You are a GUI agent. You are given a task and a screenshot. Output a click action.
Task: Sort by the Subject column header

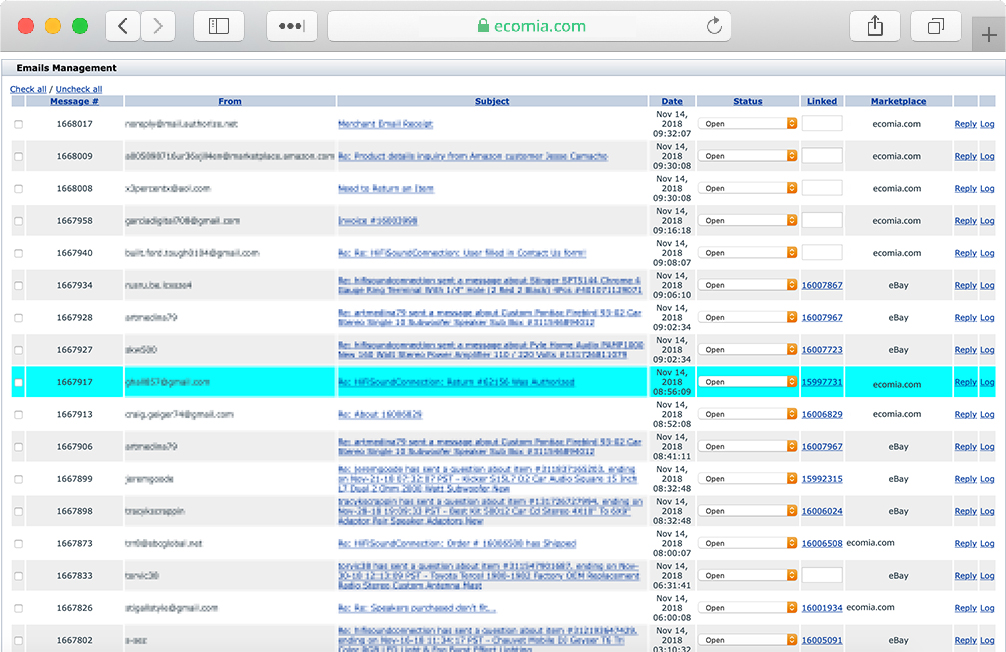click(x=492, y=101)
